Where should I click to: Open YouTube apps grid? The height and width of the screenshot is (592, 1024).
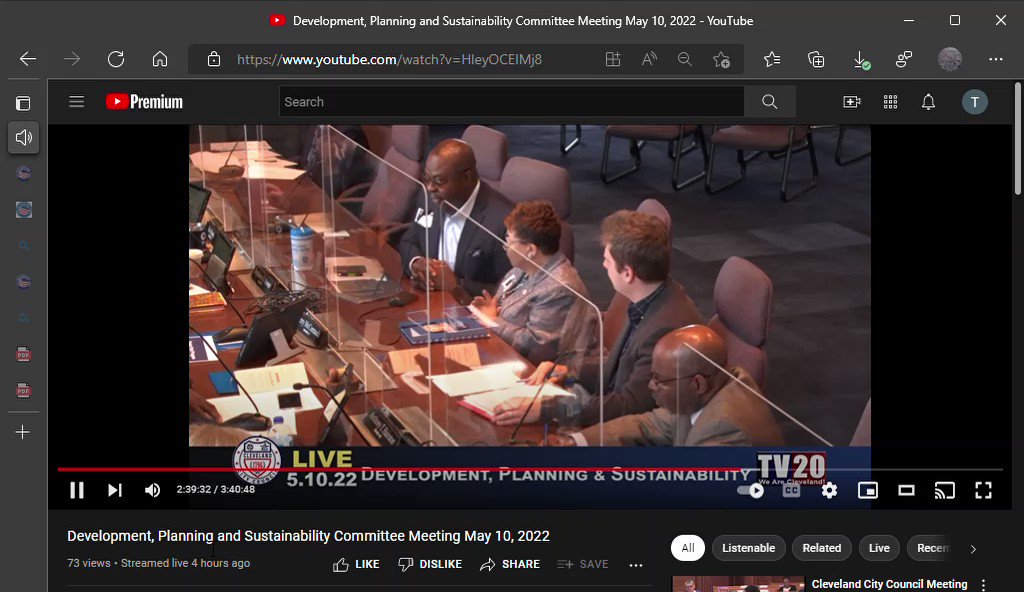coord(890,101)
